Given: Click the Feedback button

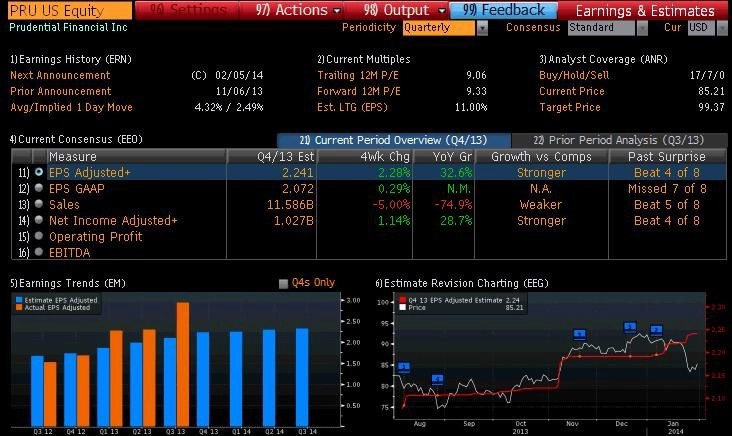Looking at the screenshot, I should click(x=503, y=10).
